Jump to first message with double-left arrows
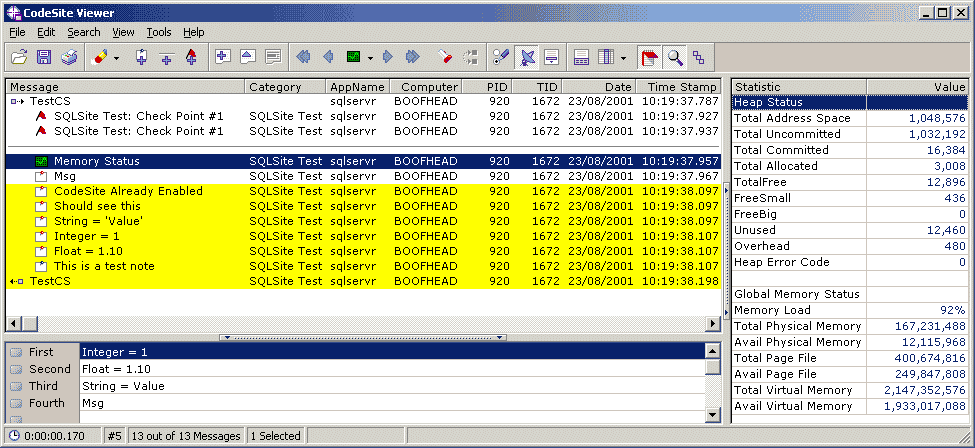Viewport: 975px width, 448px height. [303, 57]
